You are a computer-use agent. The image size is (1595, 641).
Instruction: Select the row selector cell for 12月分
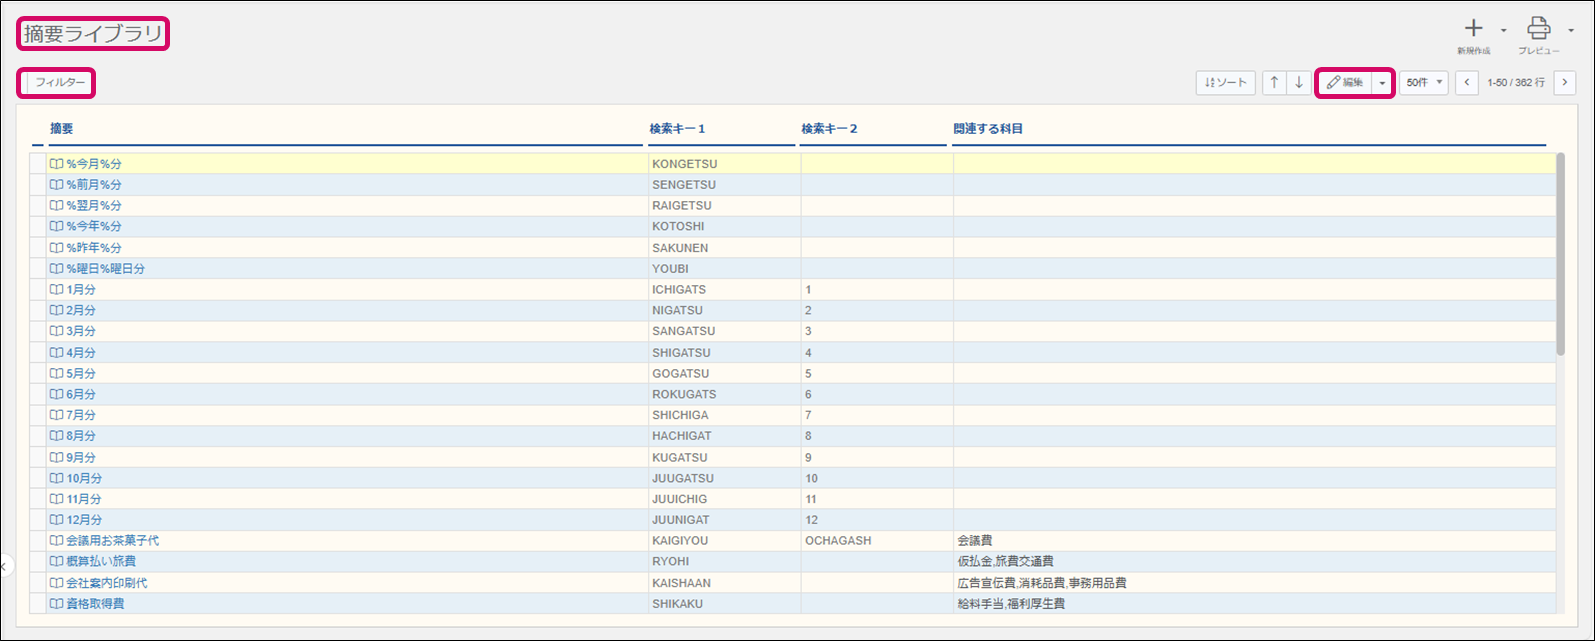pos(38,520)
